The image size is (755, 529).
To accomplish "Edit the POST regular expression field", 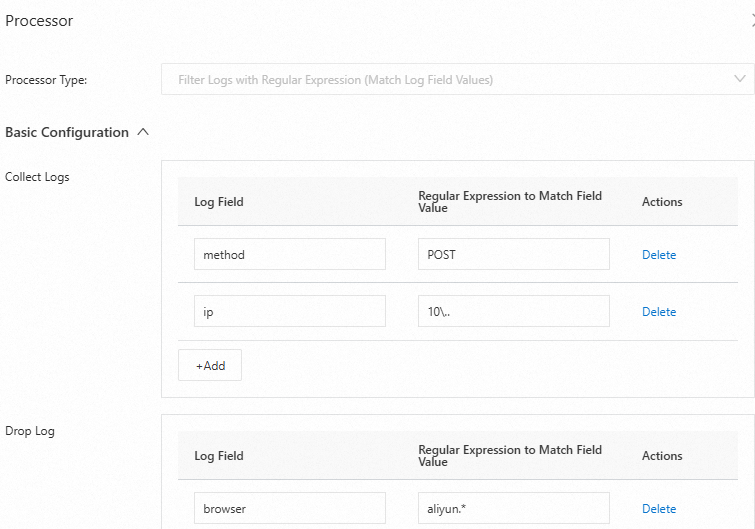I will click(513, 254).
